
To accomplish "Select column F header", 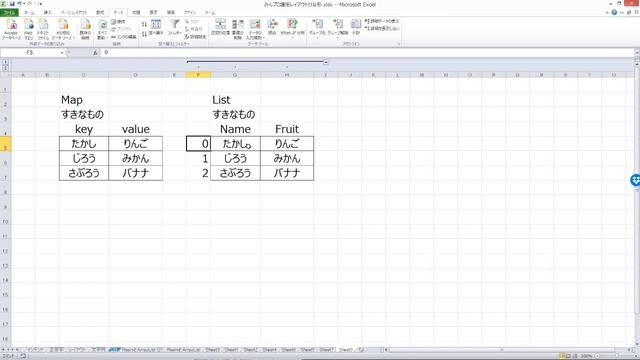I will tap(198, 75).
